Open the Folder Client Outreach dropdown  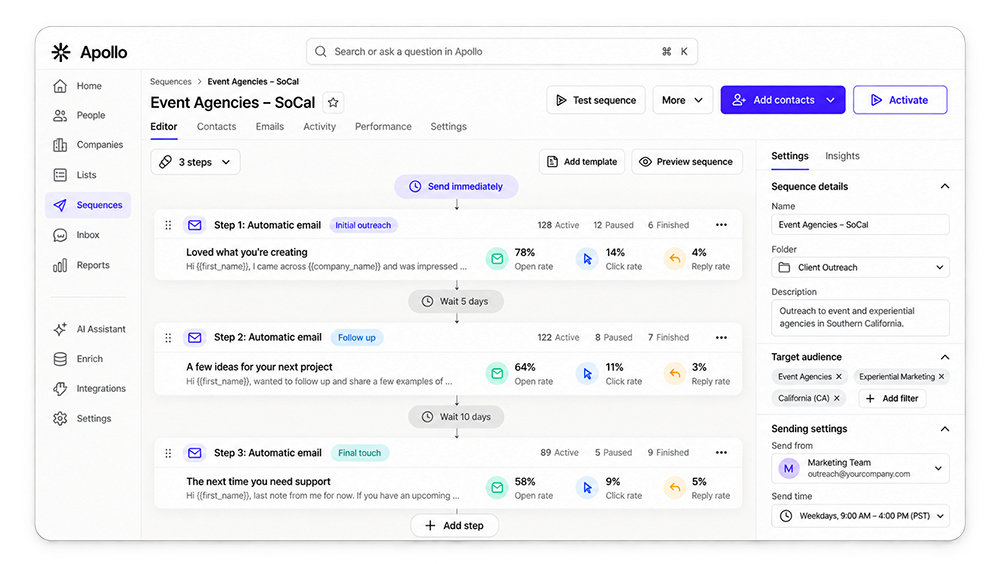(x=860, y=267)
